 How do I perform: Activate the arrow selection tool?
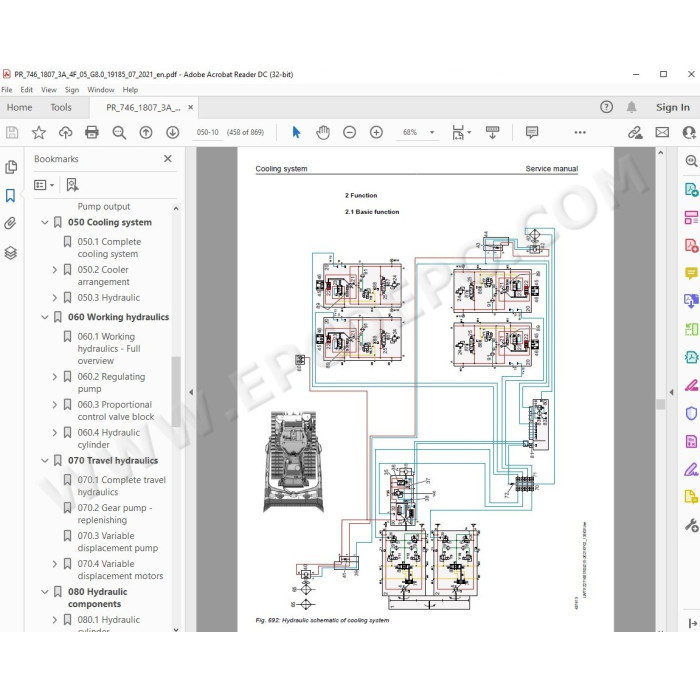296,132
